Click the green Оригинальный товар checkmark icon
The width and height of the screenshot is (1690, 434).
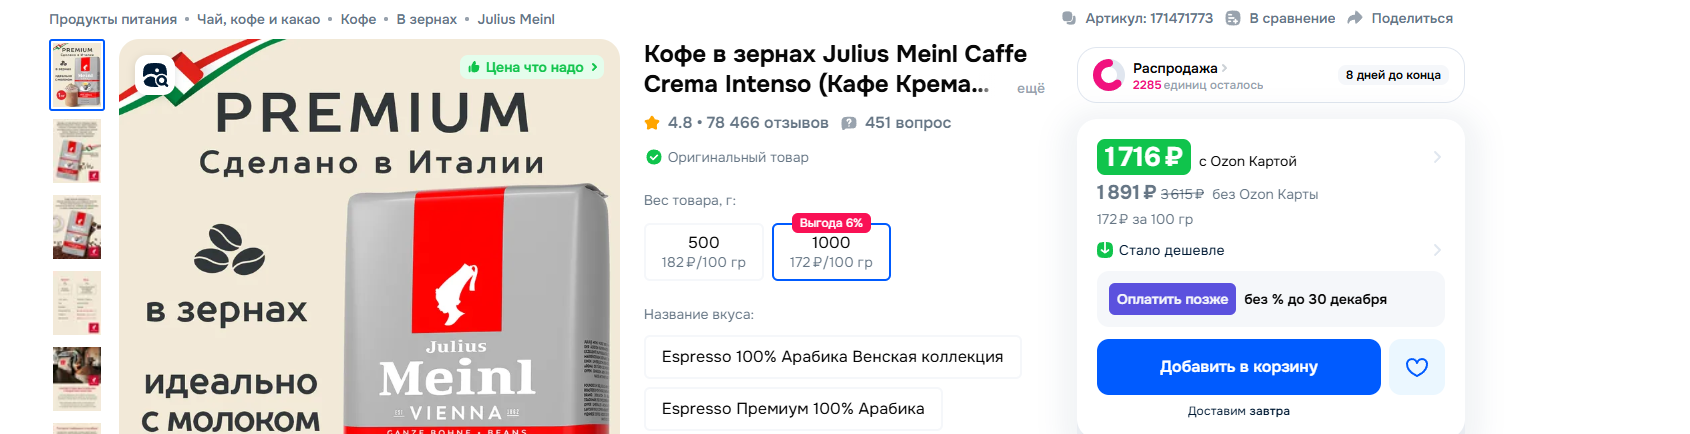[x=654, y=157]
